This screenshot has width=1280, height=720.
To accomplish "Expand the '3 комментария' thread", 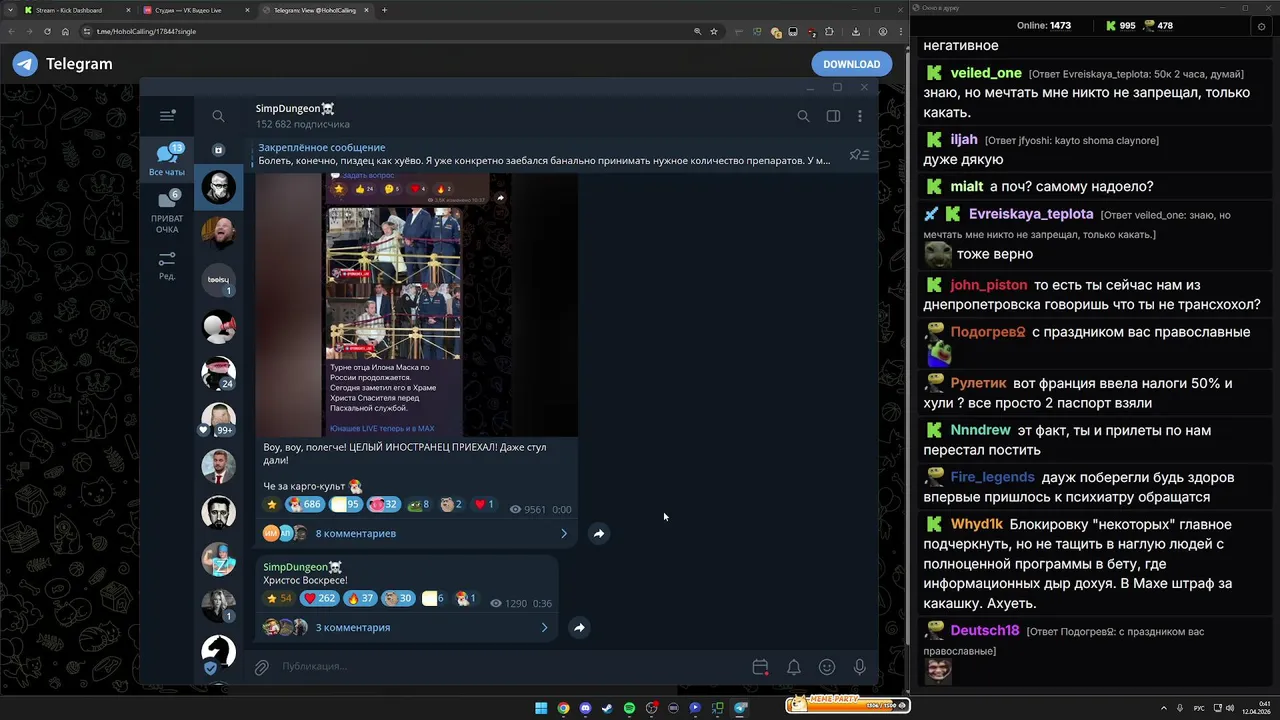I will click(x=406, y=627).
